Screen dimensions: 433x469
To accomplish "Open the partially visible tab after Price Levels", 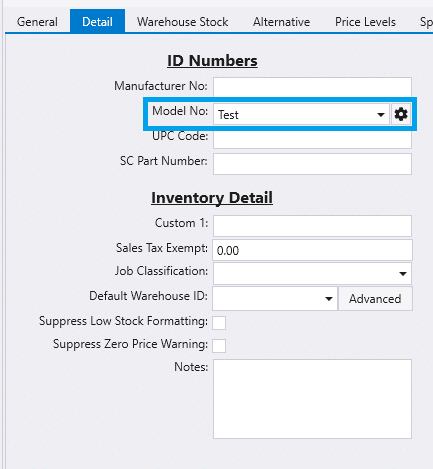I will point(425,22).
